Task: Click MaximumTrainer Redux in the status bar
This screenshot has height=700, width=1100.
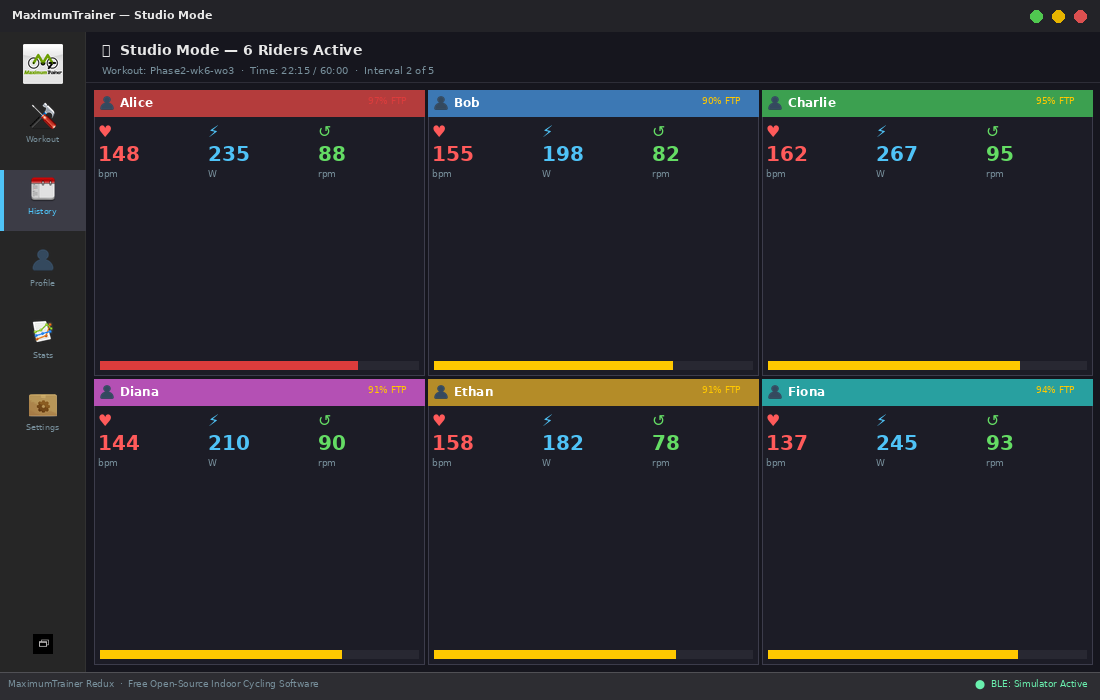Action: (x=60, y=684)
